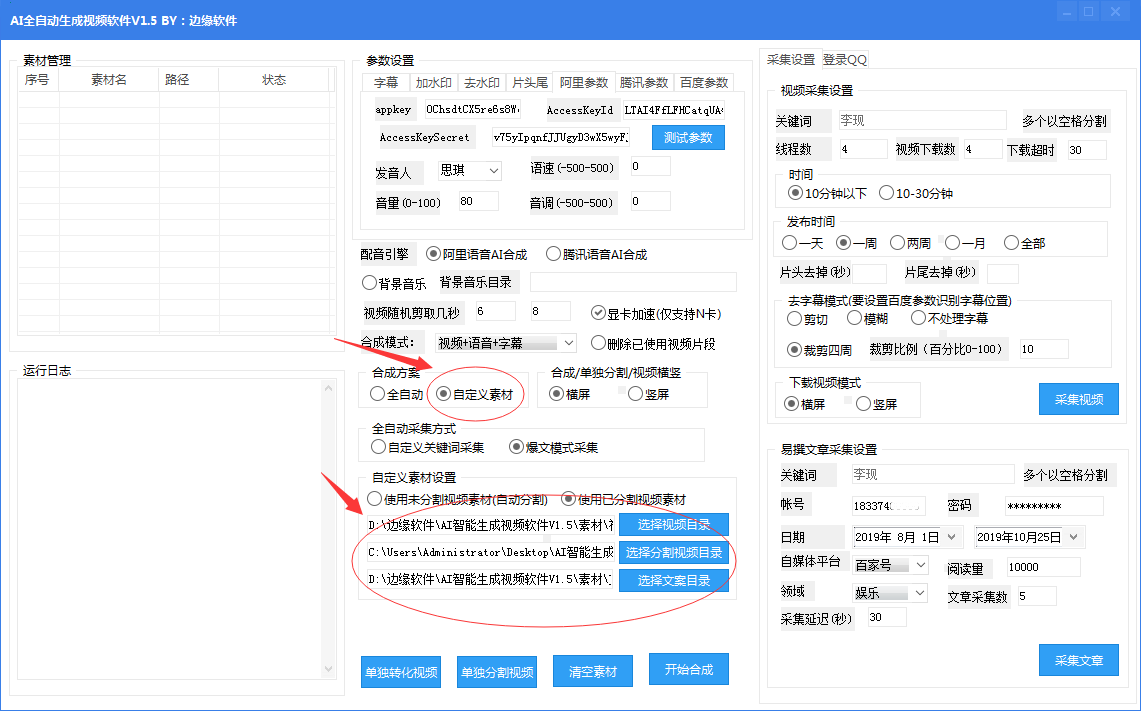
Task: Select 自定义素材 radio button
Action: (474, 394)
